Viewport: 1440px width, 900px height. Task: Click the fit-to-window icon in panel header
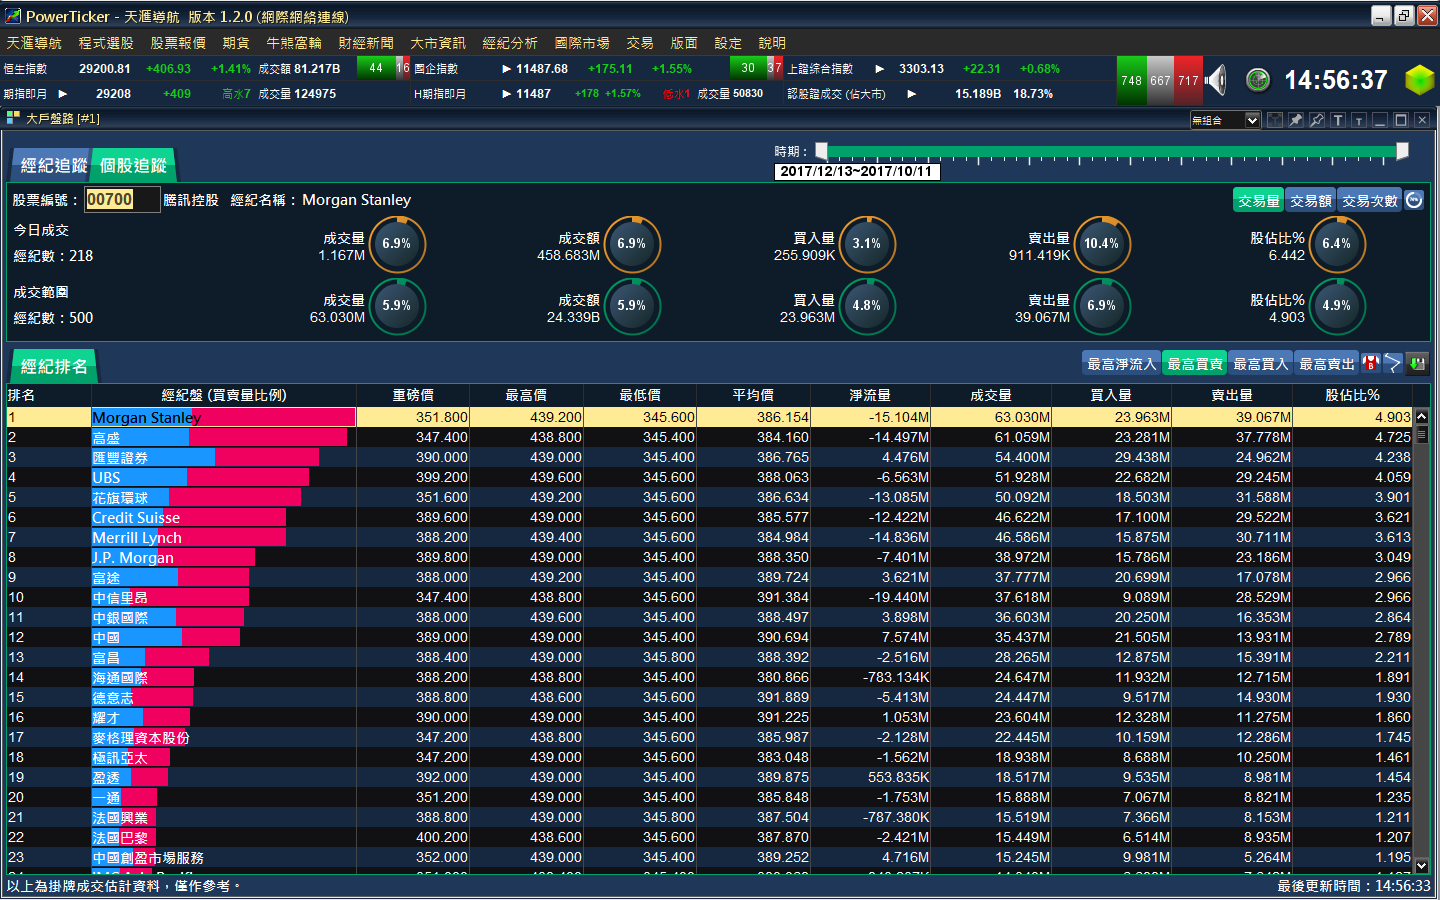[1275, 120]
